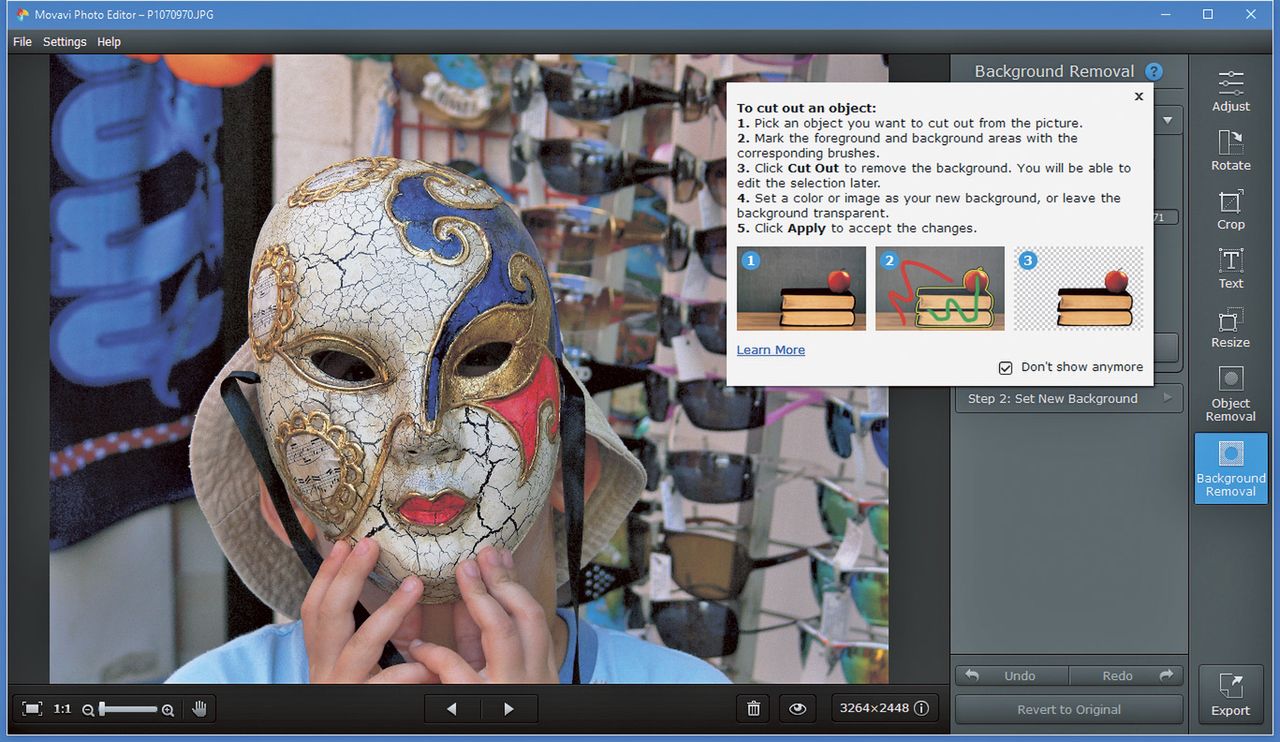Maximize the Movavi window
1280x742 pixels.
click(x=1207, y=14)
